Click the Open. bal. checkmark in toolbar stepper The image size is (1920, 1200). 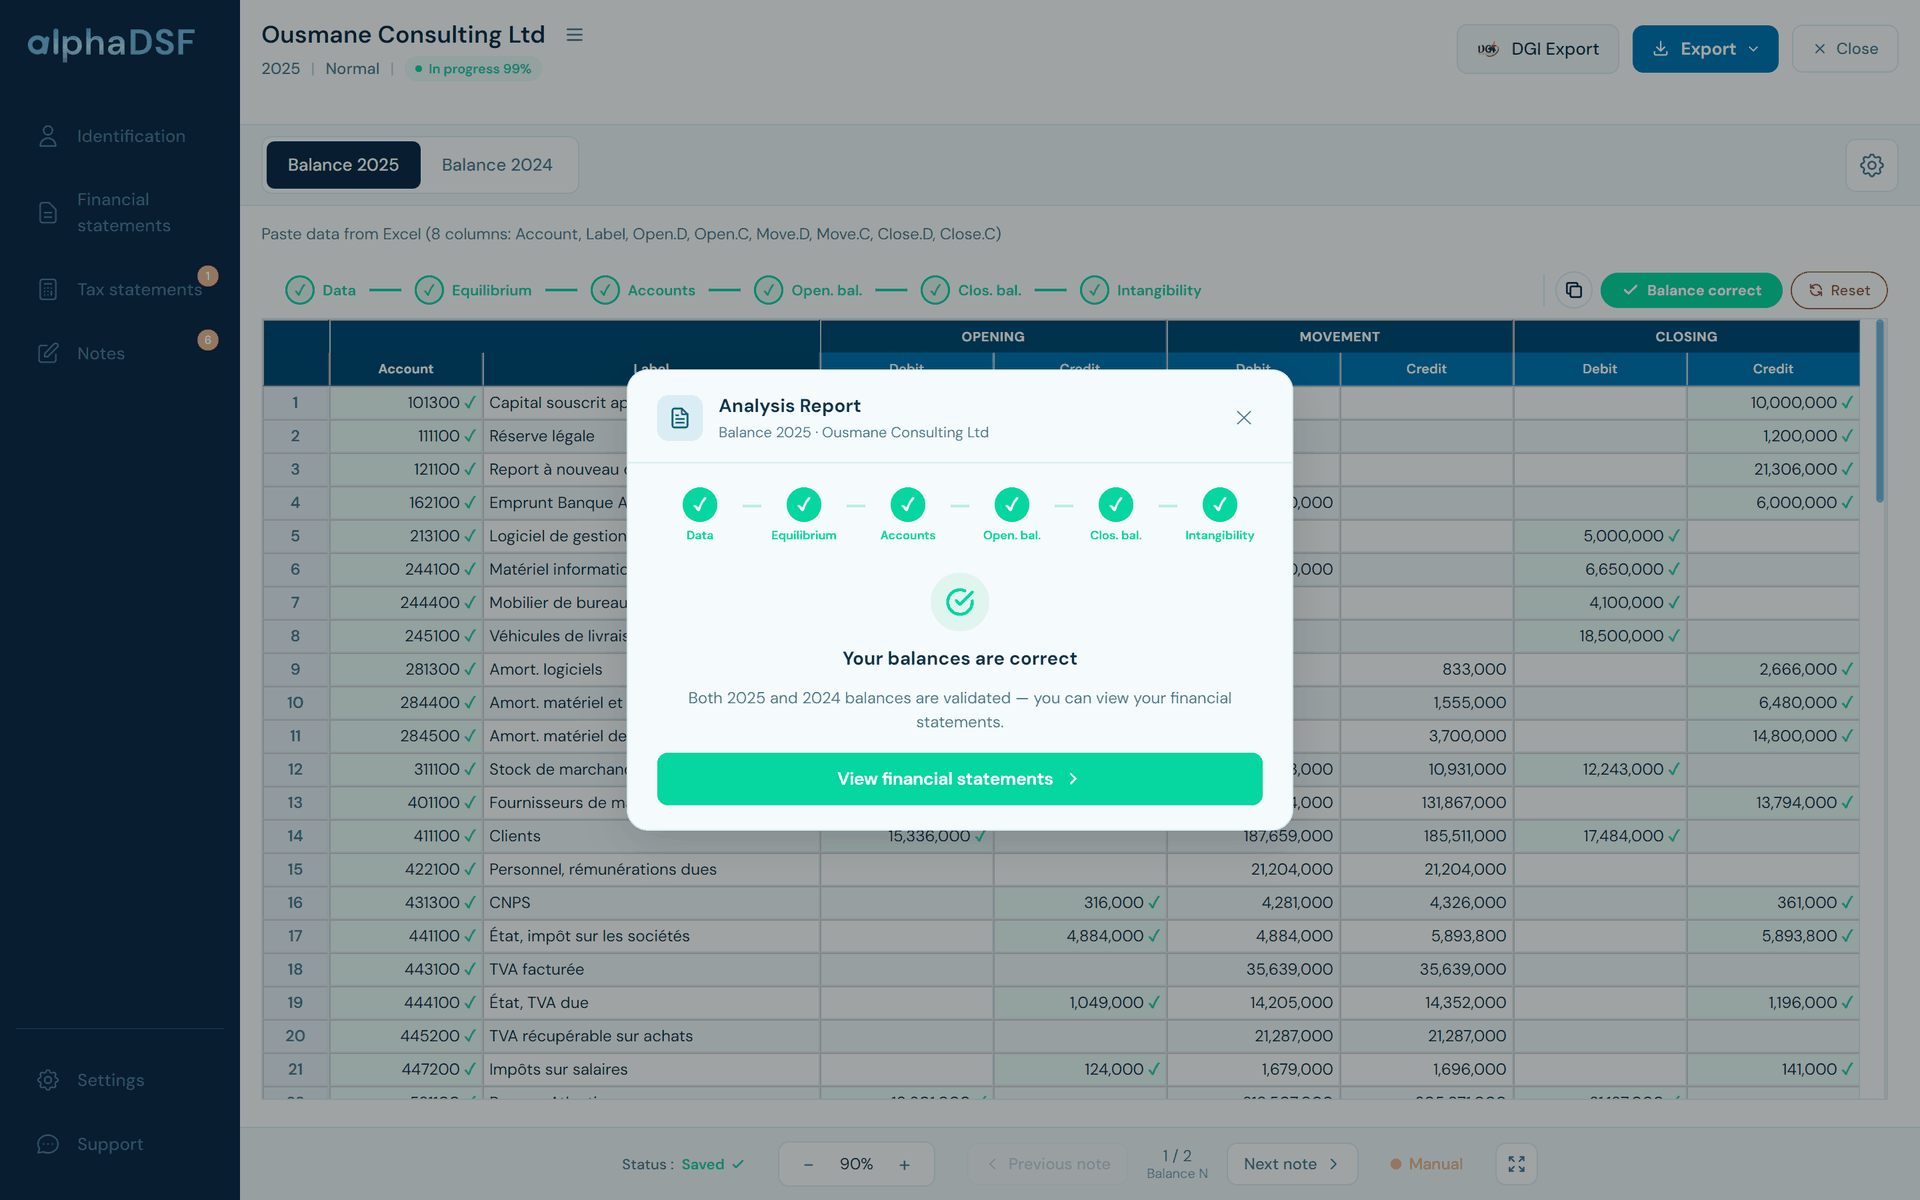[768, 290]
